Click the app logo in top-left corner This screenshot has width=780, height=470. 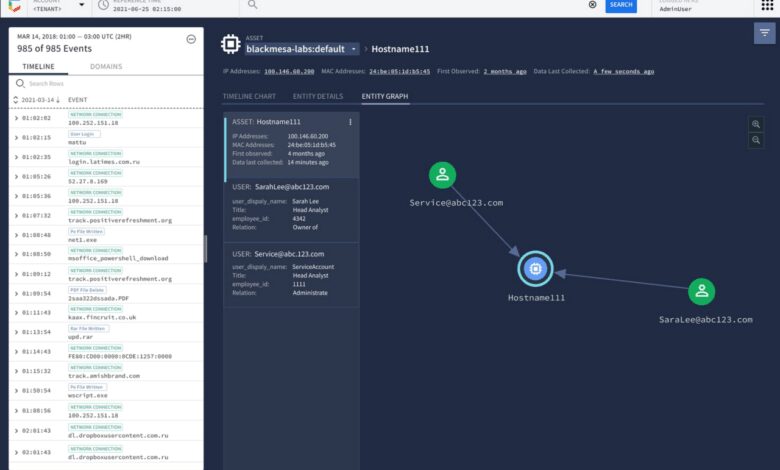pos(14,6)
